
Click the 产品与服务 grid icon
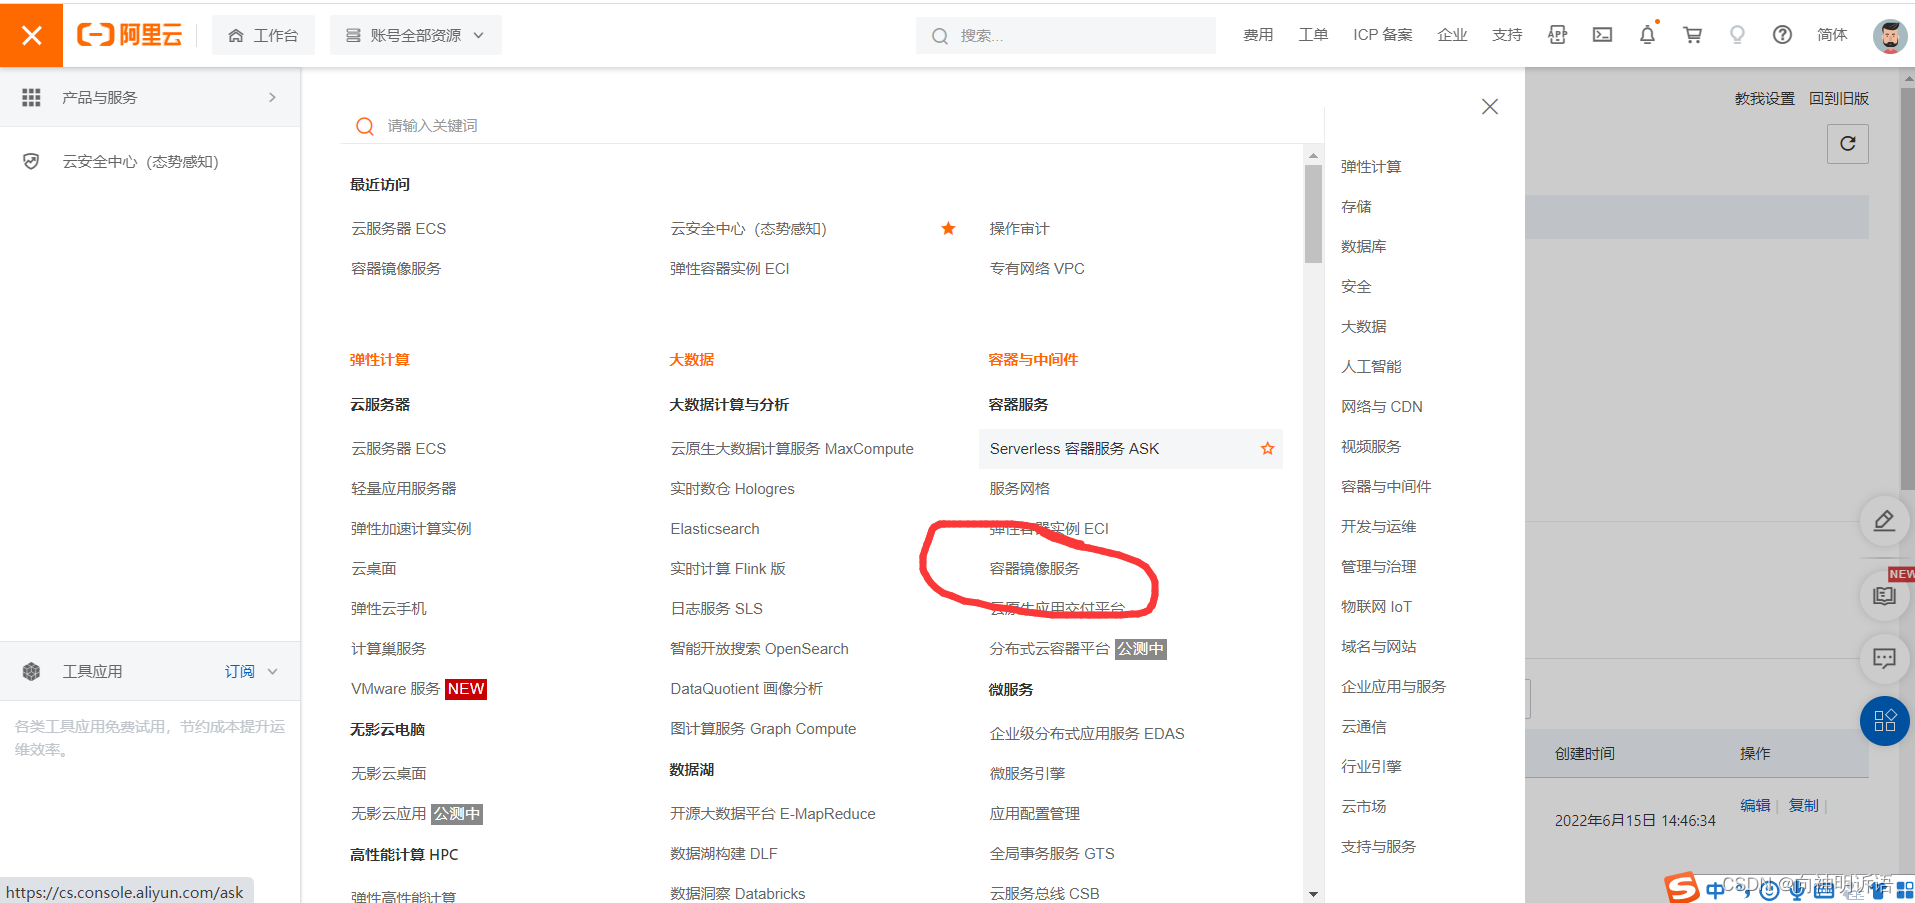(31, 97)
